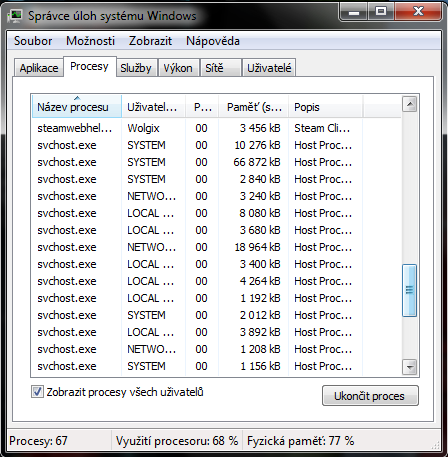448x457 pixels.
Task: Open the Nápověda menu
Action: [213, 41]
